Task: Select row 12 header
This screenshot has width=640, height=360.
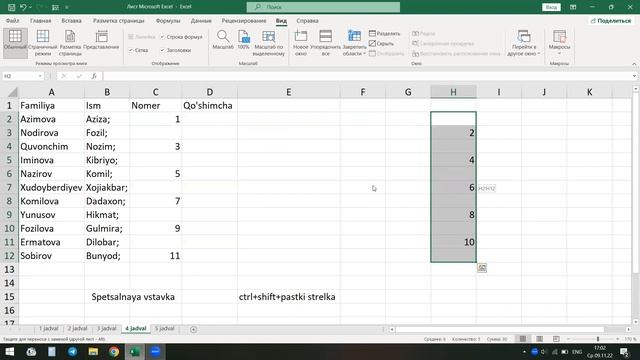Action: click(9, 256)
